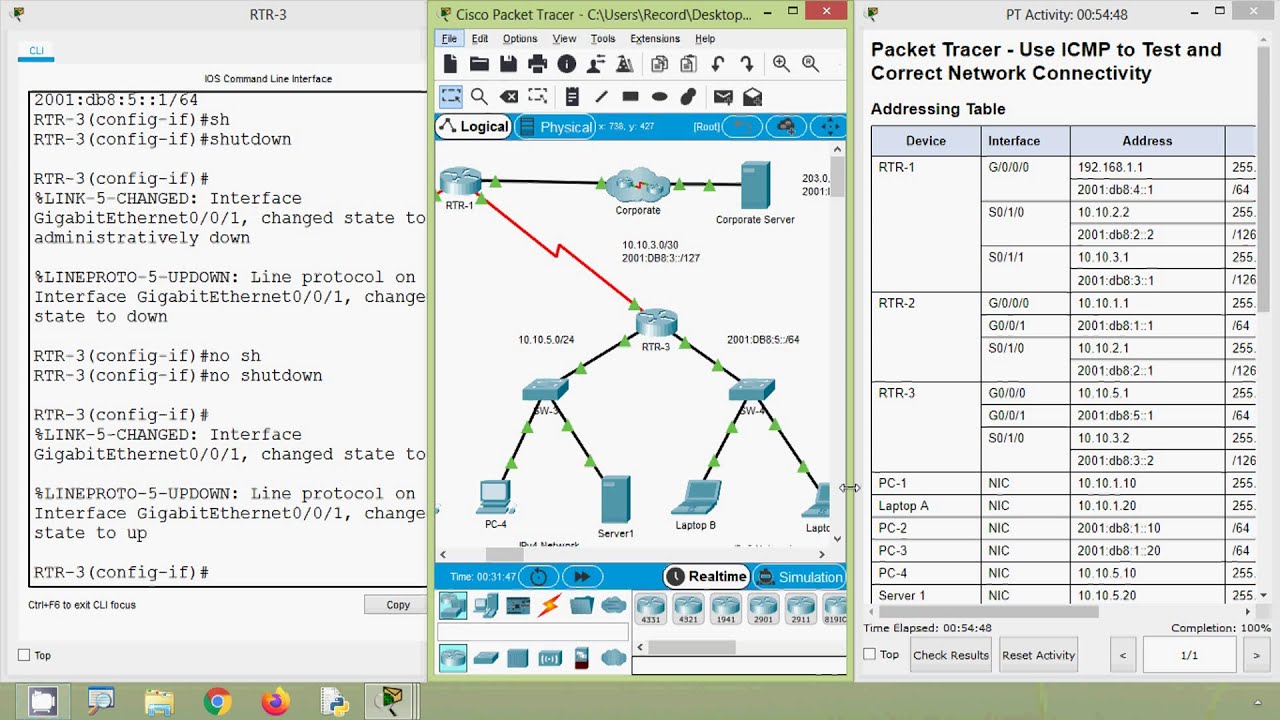
Task: Open the Network Information icon
Action: point(567,64)
